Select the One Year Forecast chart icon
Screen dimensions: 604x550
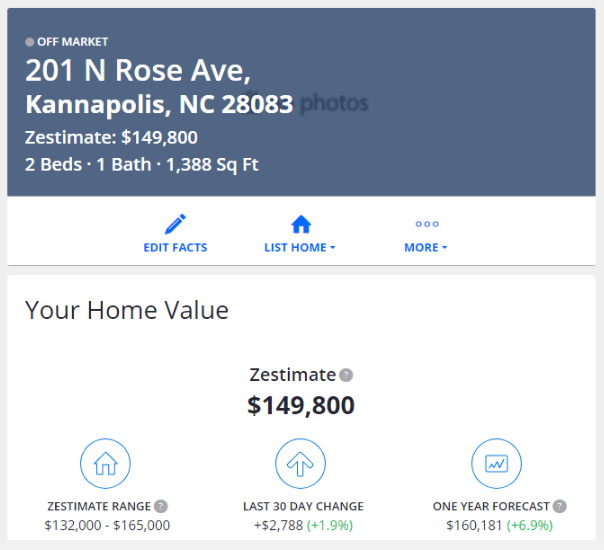pos(497,464)
